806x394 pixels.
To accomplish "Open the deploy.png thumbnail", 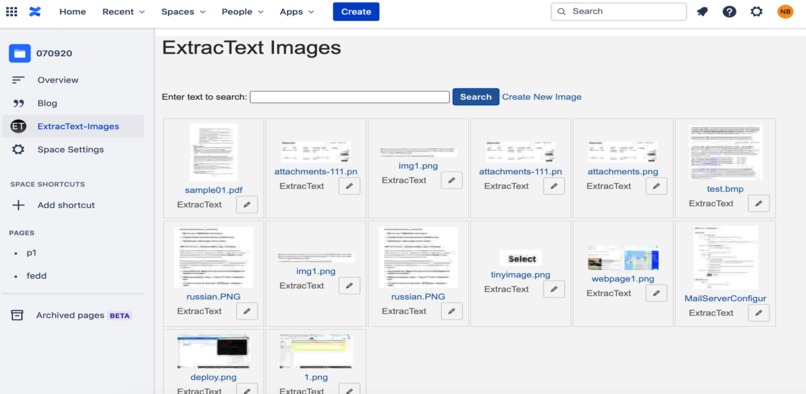I will pos(213,352).
